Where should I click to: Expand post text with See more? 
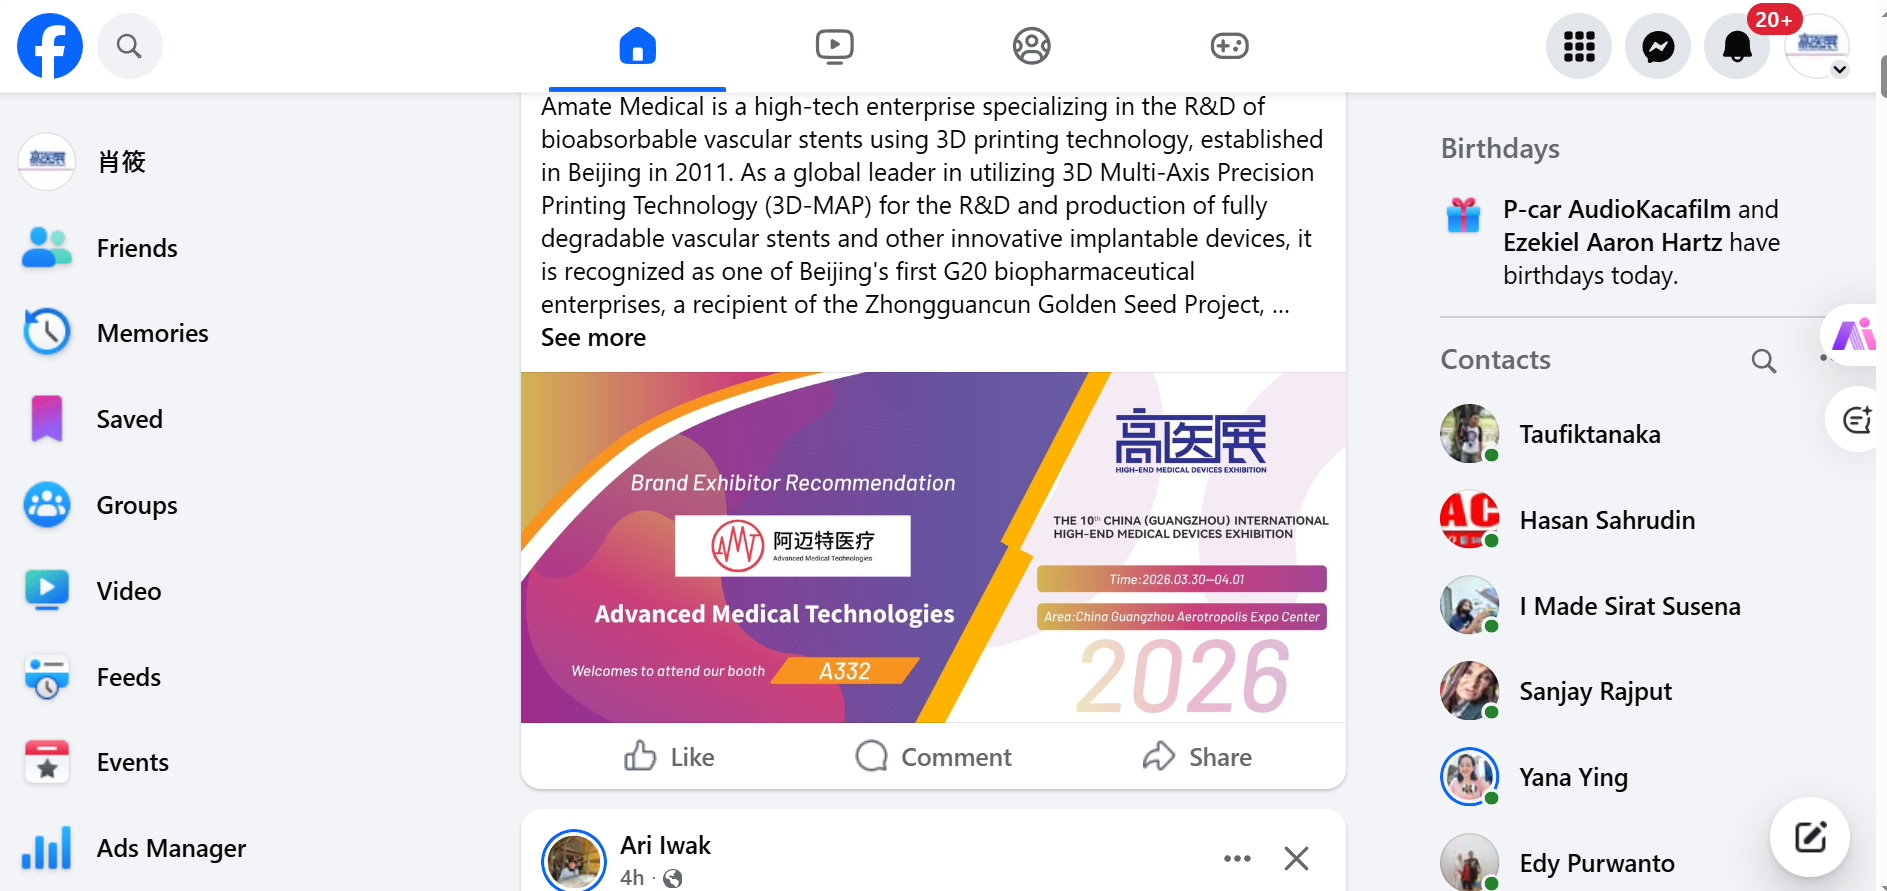point(593,338)
